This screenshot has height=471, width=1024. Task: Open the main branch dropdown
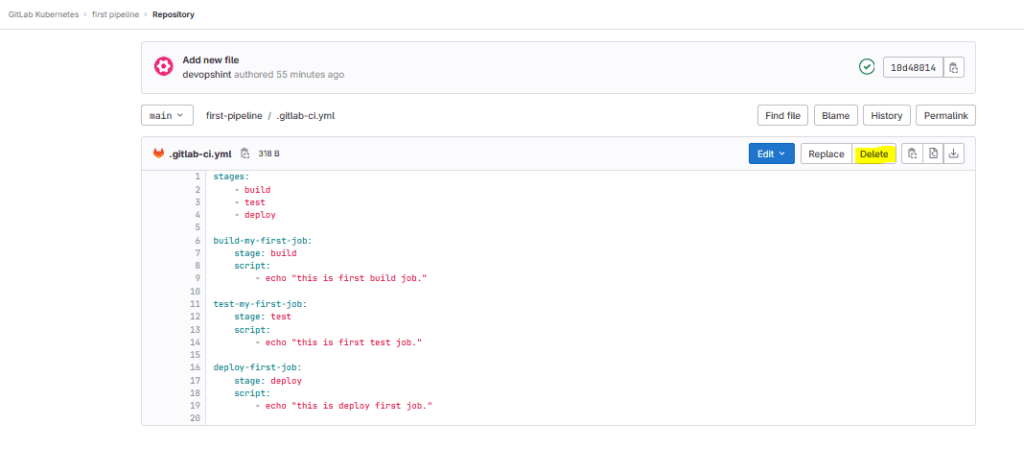click(x=167, y=116)
